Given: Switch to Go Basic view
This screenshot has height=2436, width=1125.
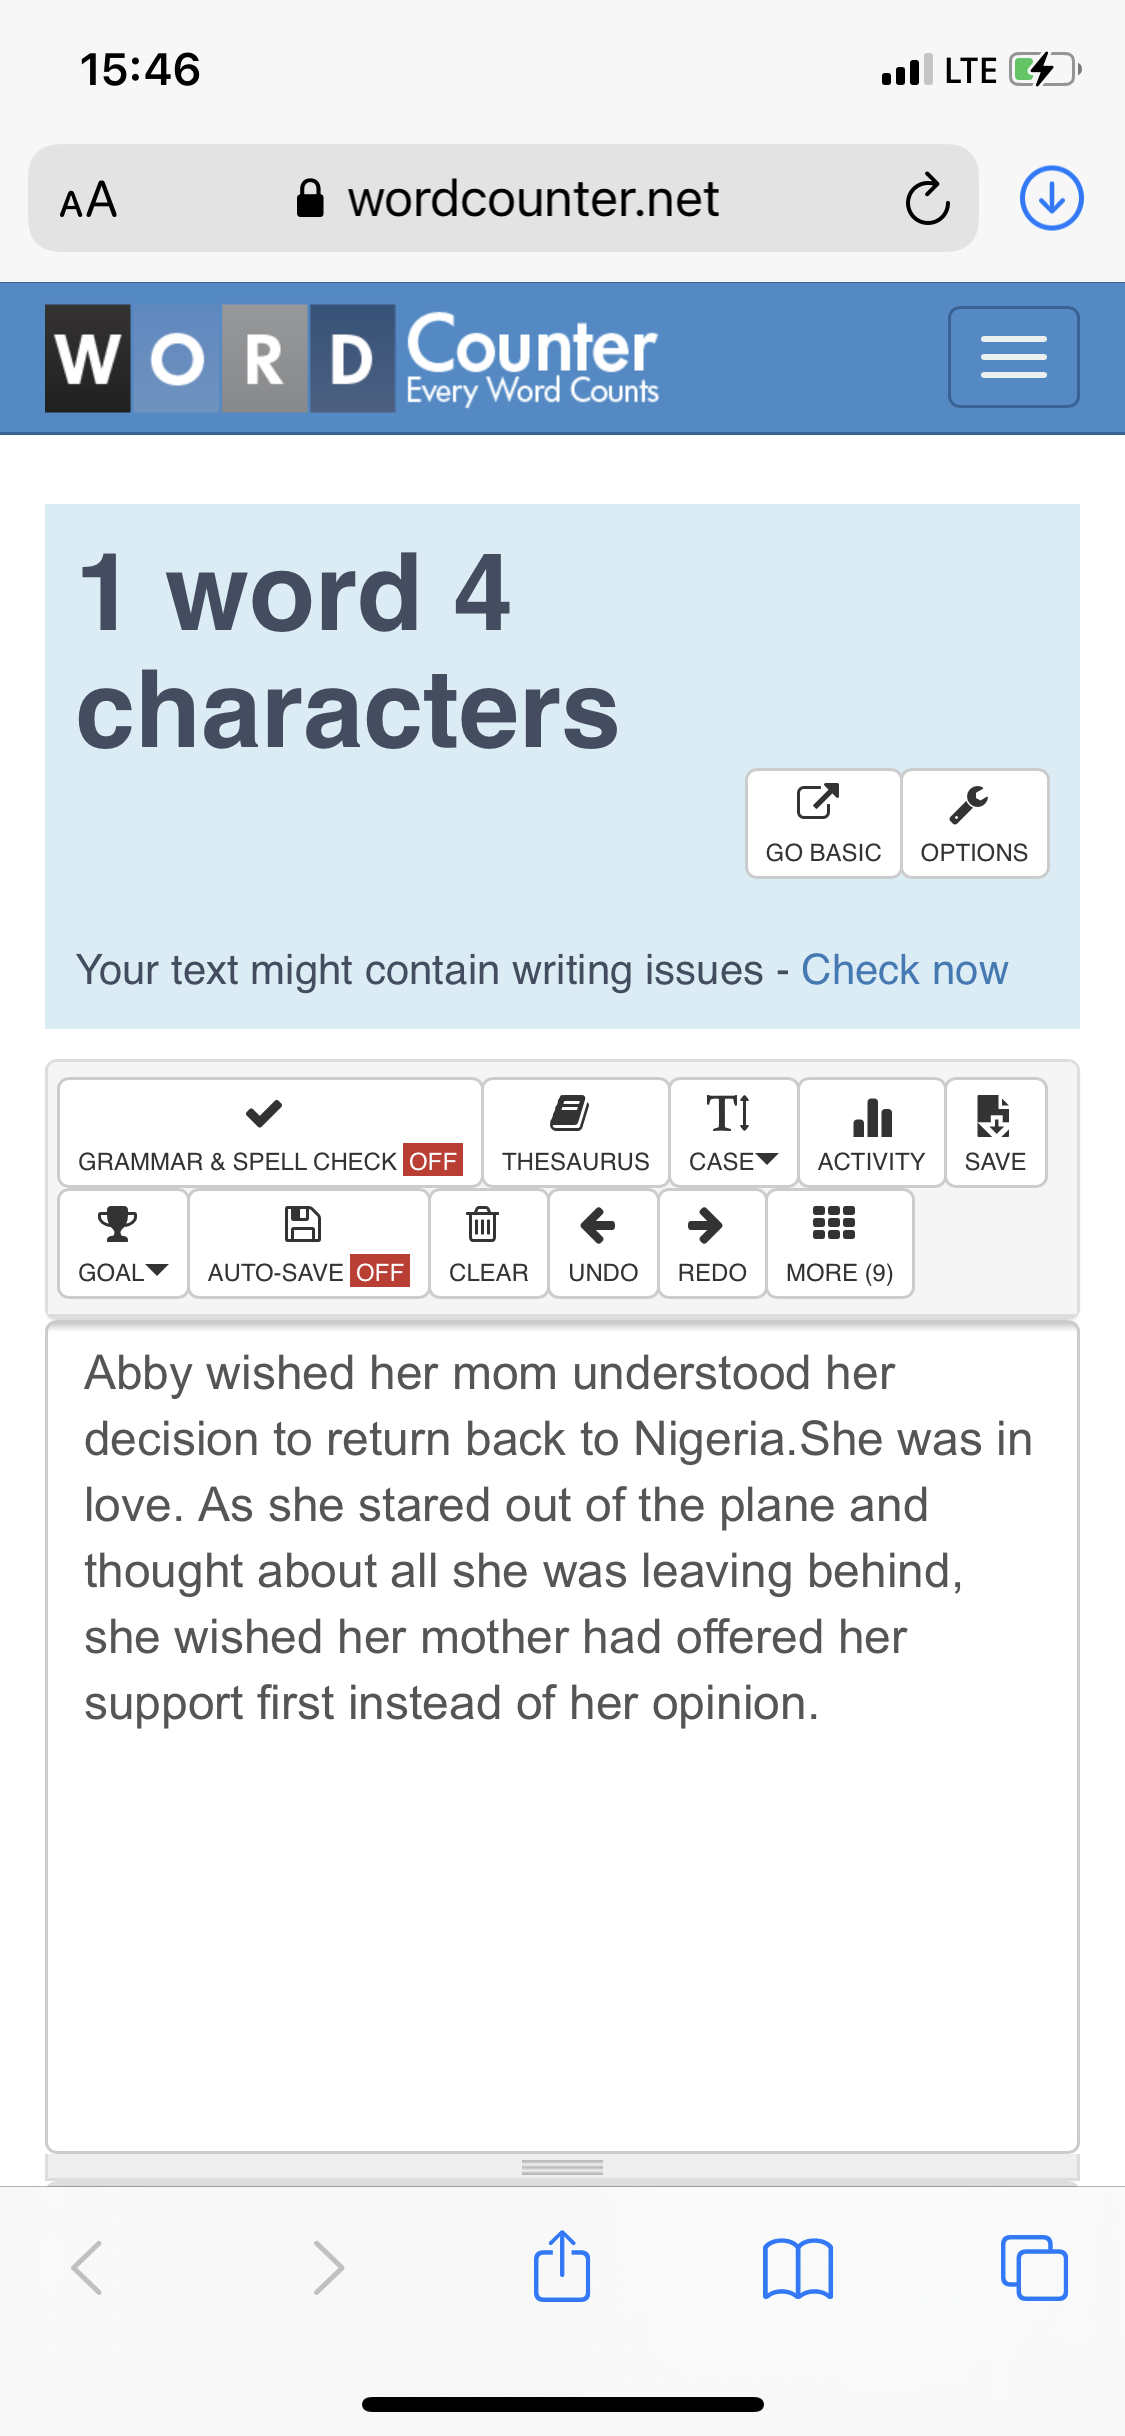Looking at the screenshot, I should [823, 824].
